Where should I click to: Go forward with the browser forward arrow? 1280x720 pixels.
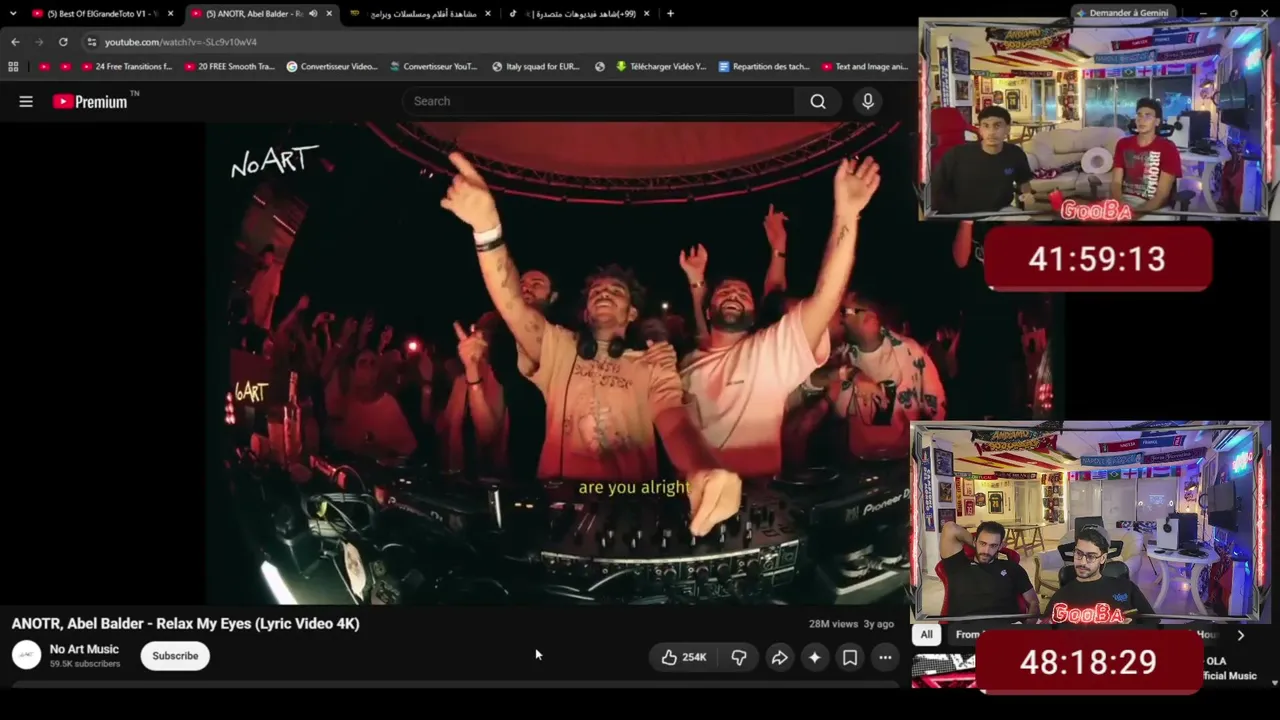[39, 42]
